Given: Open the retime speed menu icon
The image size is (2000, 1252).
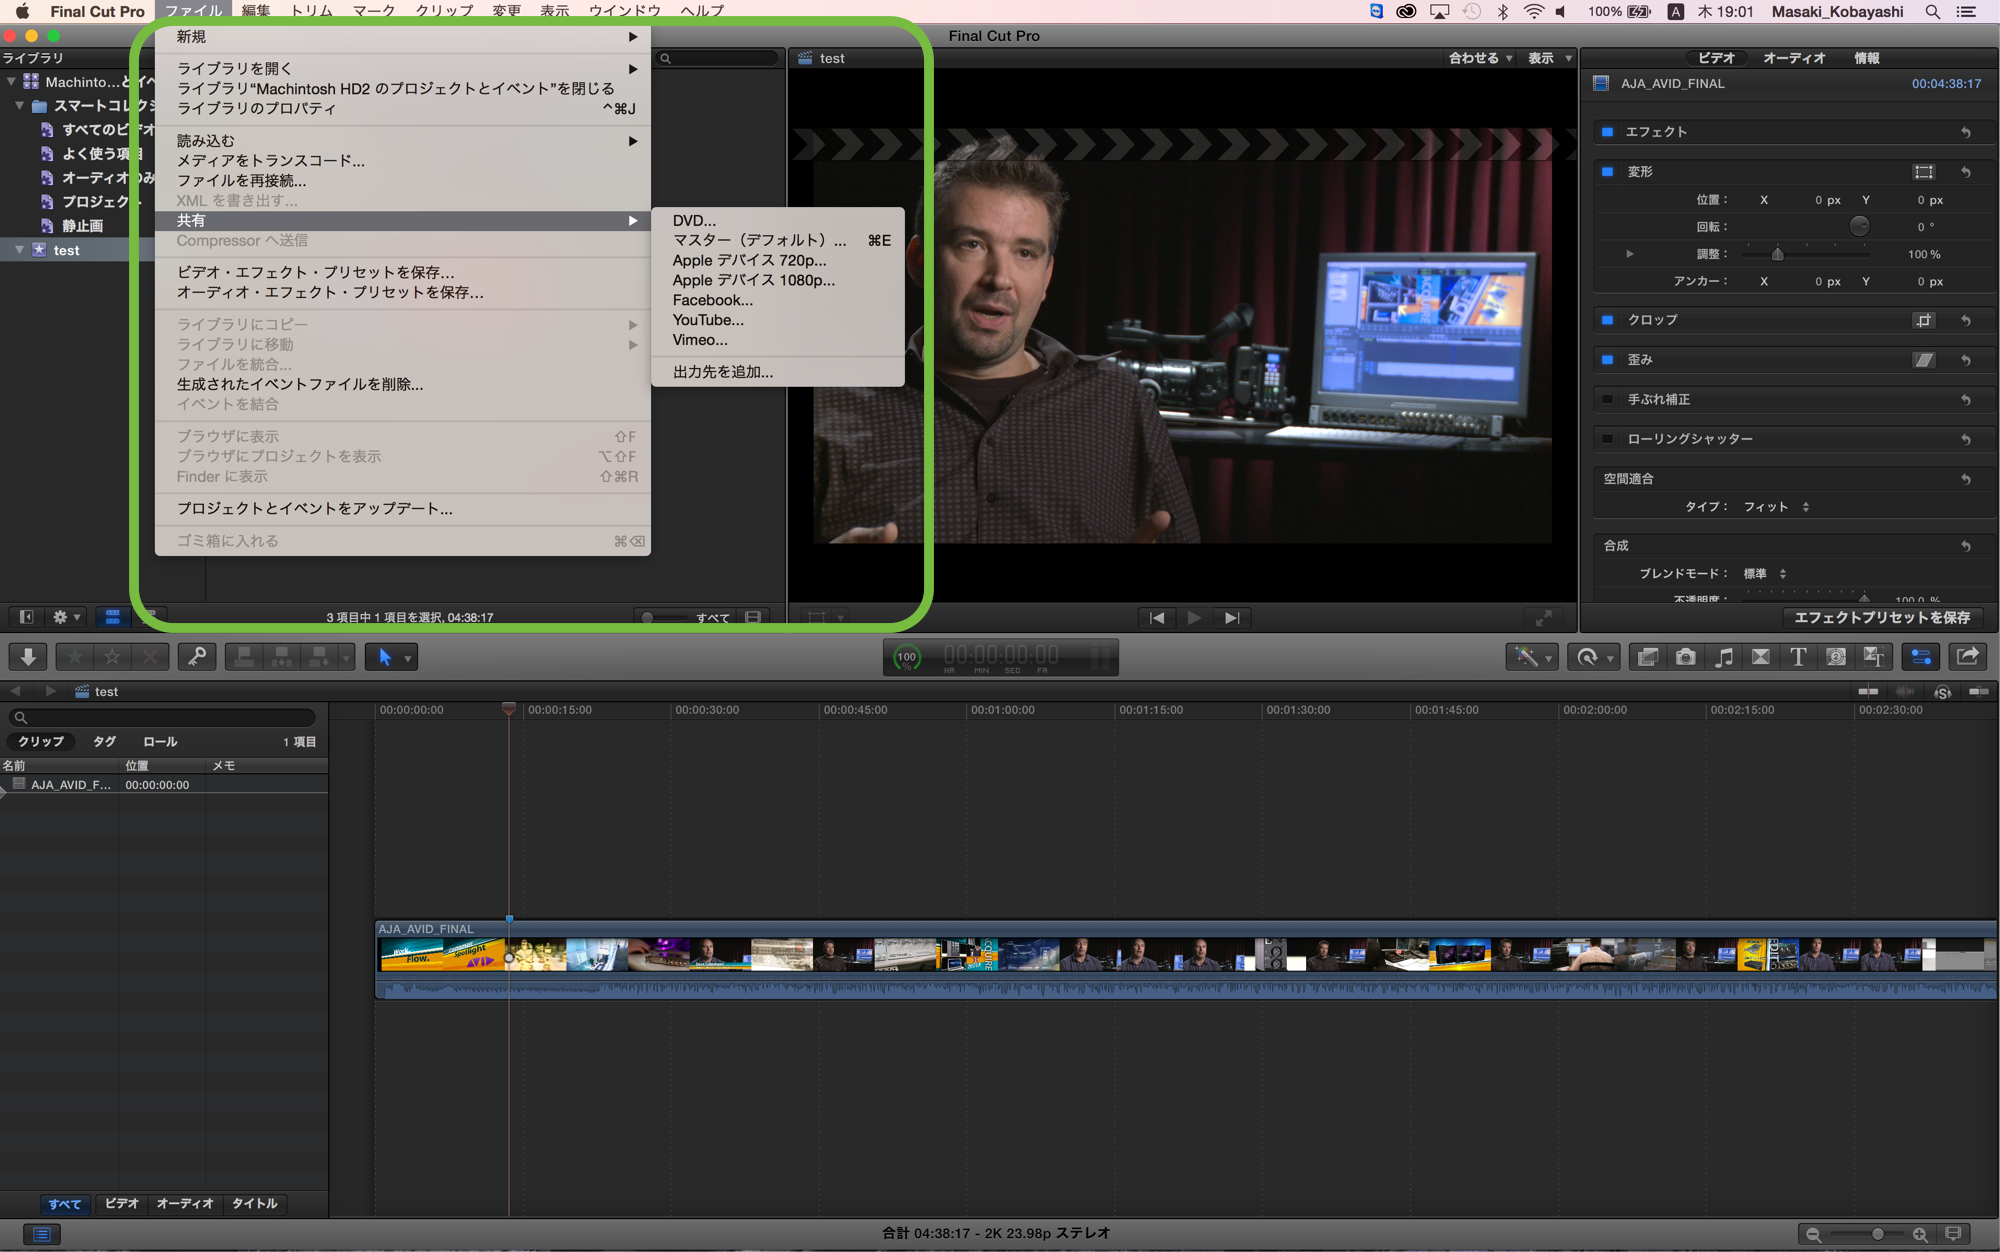Looking at the screenshot, I should 1593,657.
